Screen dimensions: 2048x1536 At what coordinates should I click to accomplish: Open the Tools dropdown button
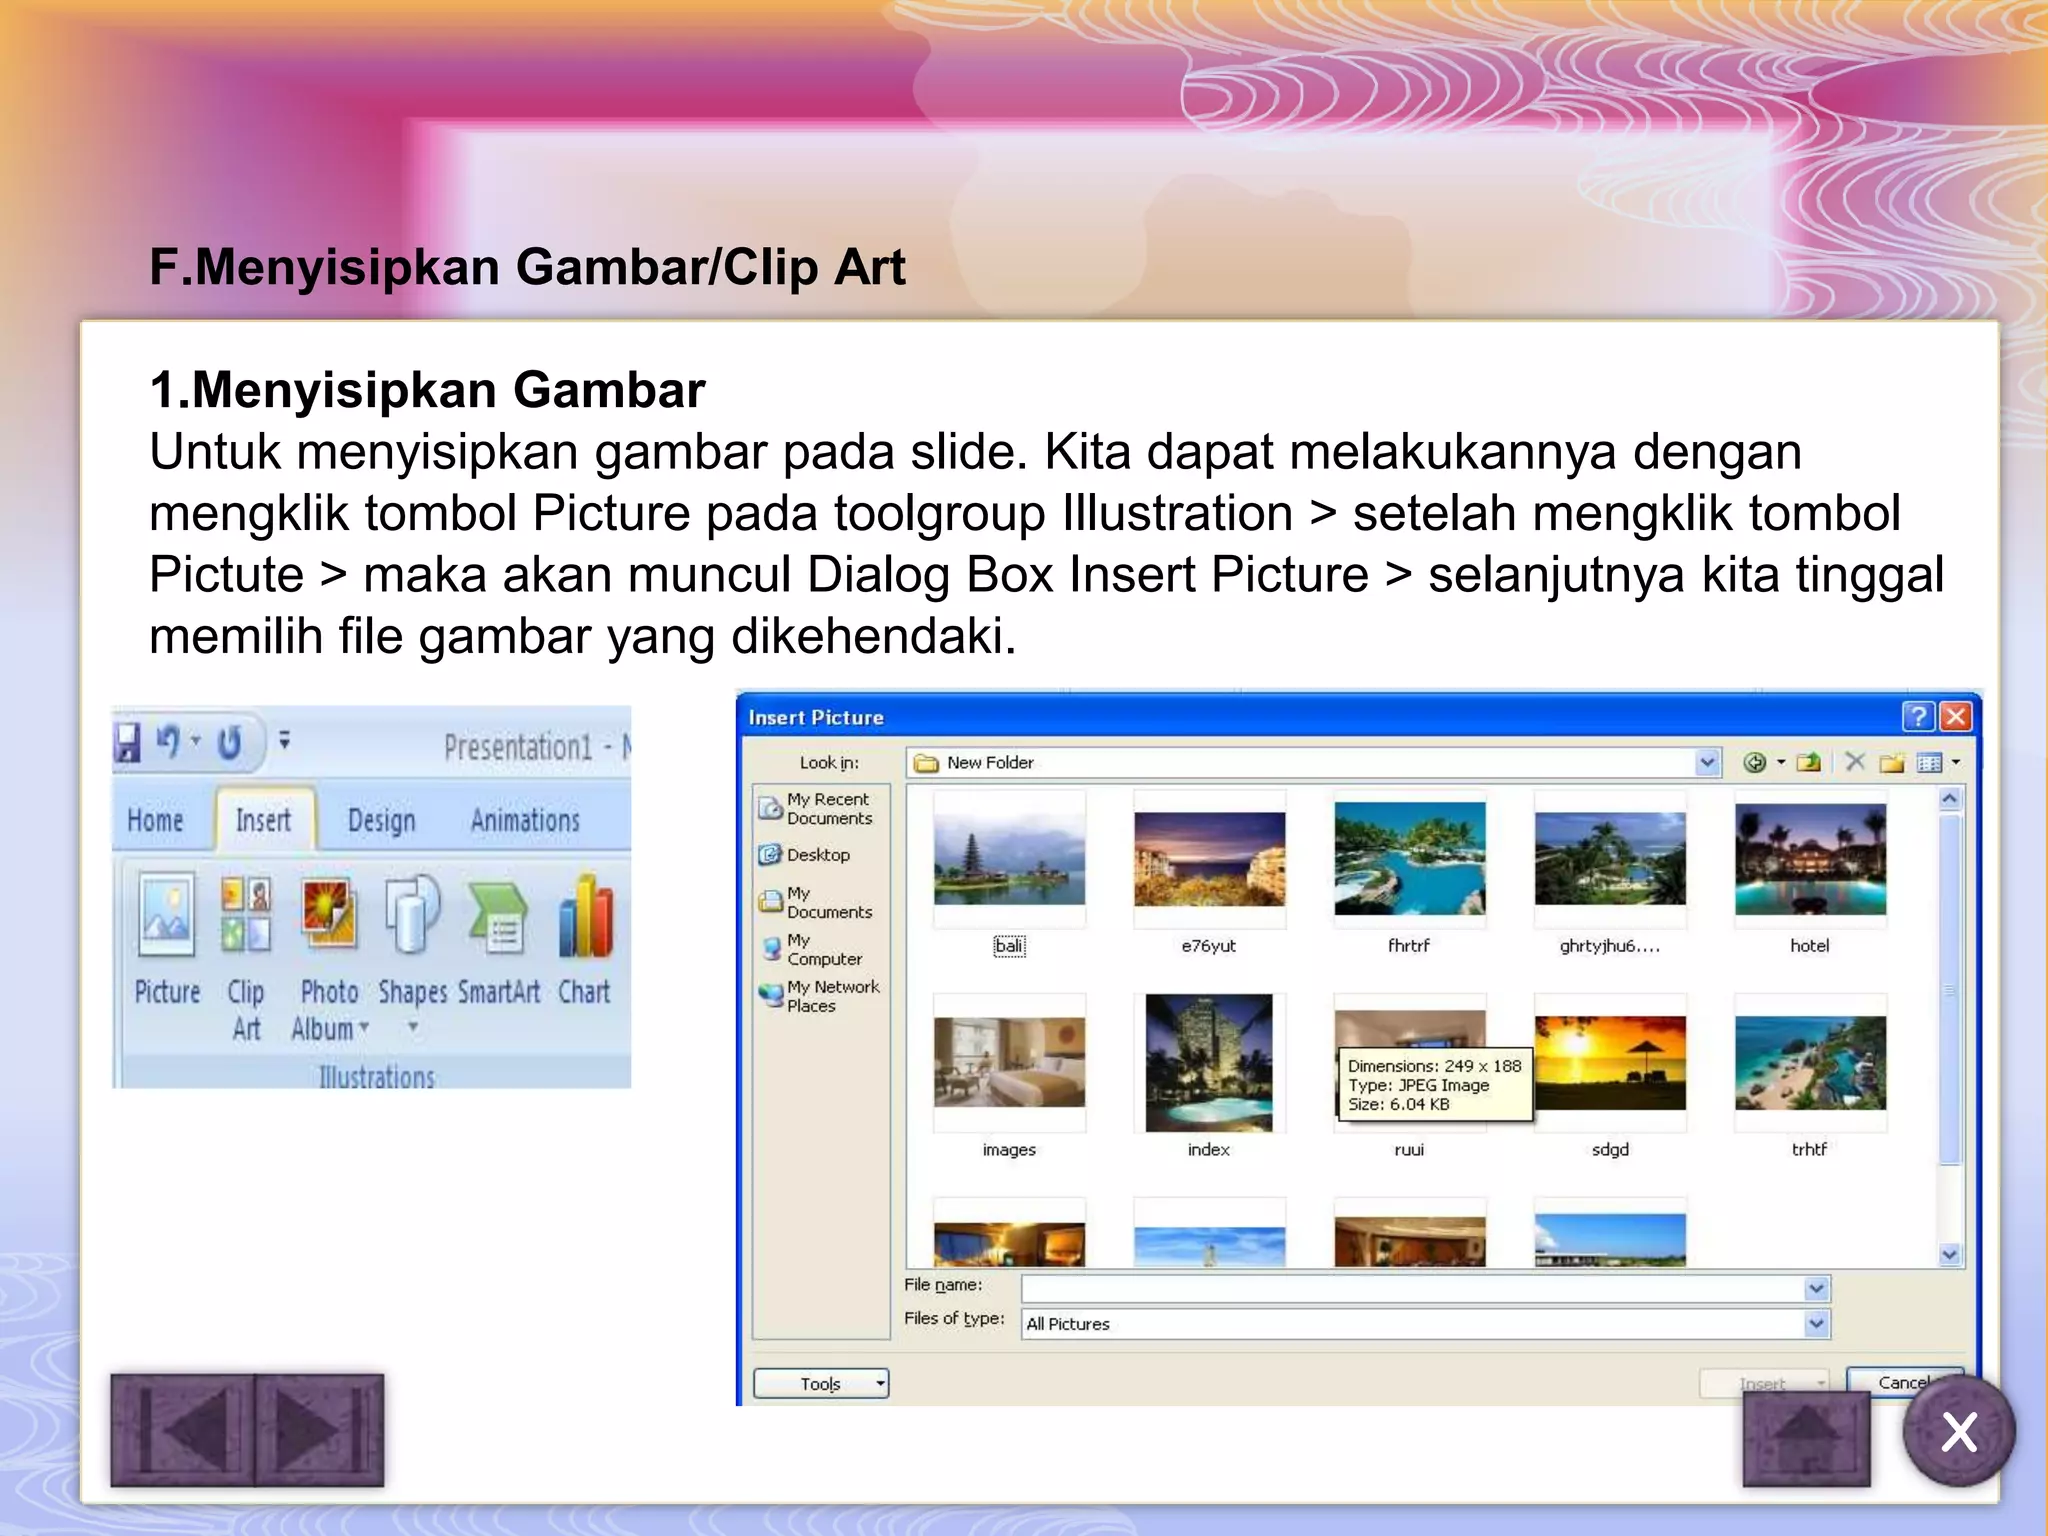[x=821, y=1383]
